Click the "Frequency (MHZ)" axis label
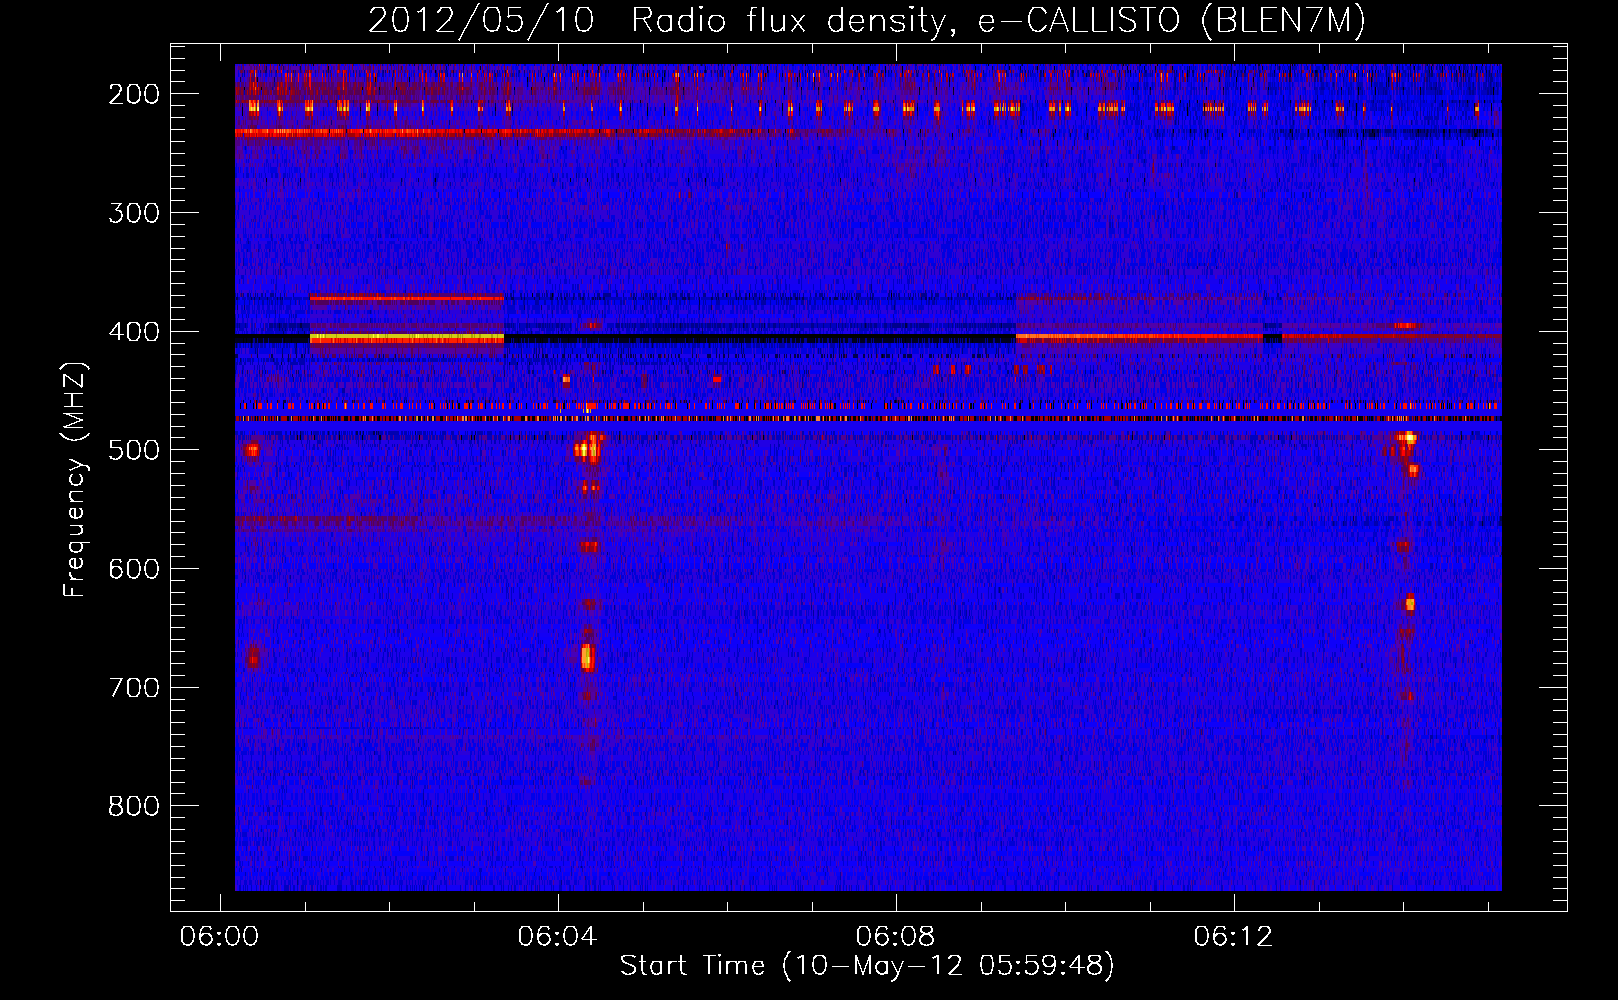The image size is (1618, 1000). point(75,479)
